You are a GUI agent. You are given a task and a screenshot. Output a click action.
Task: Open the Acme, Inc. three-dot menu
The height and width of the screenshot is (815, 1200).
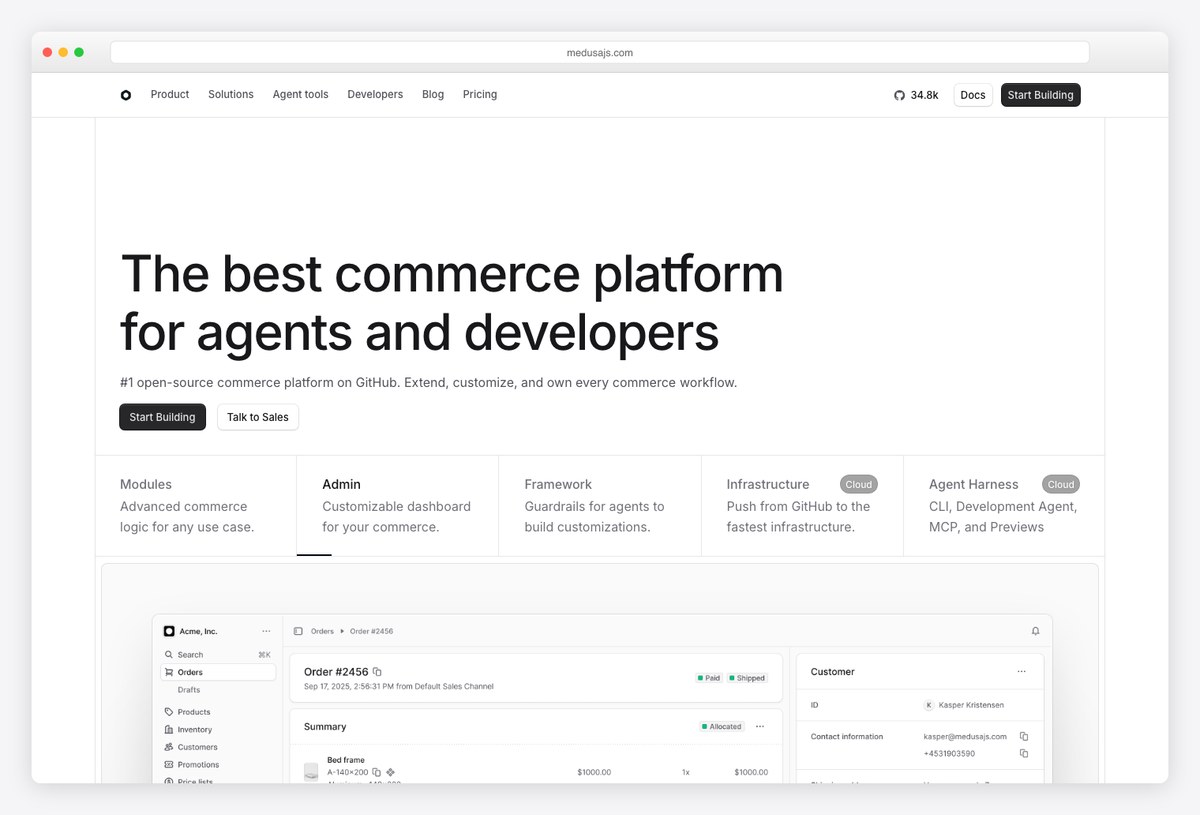(266, 631)
